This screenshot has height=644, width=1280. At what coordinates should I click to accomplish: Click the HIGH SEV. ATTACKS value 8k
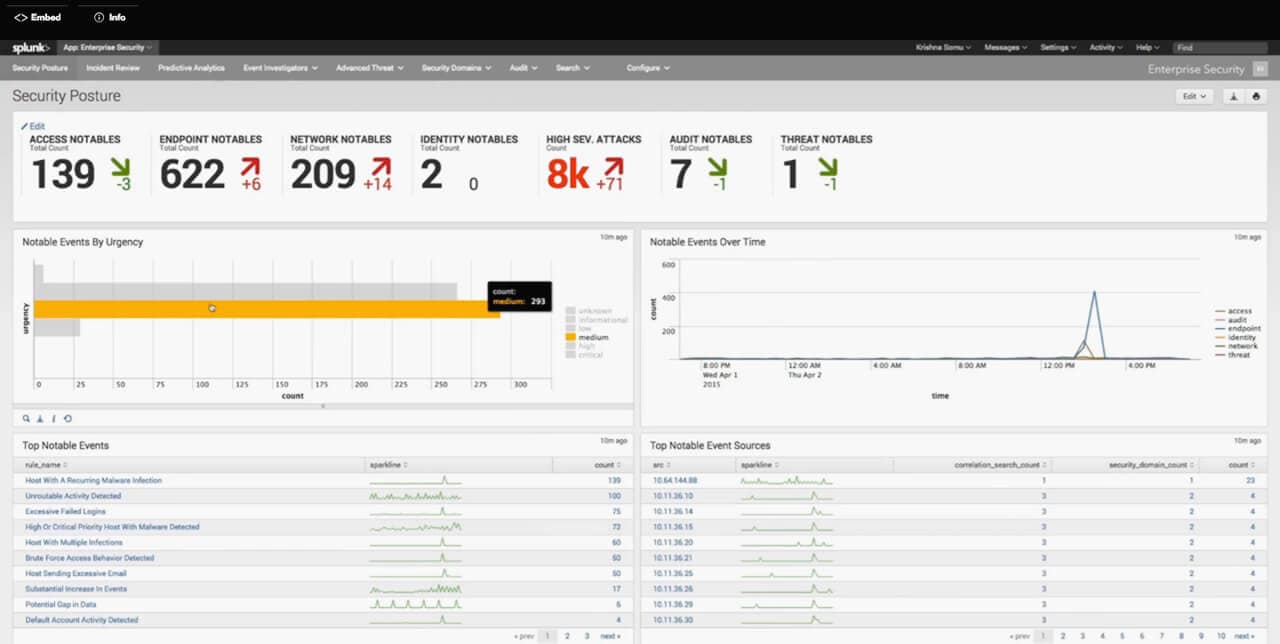tap(568, 174)
